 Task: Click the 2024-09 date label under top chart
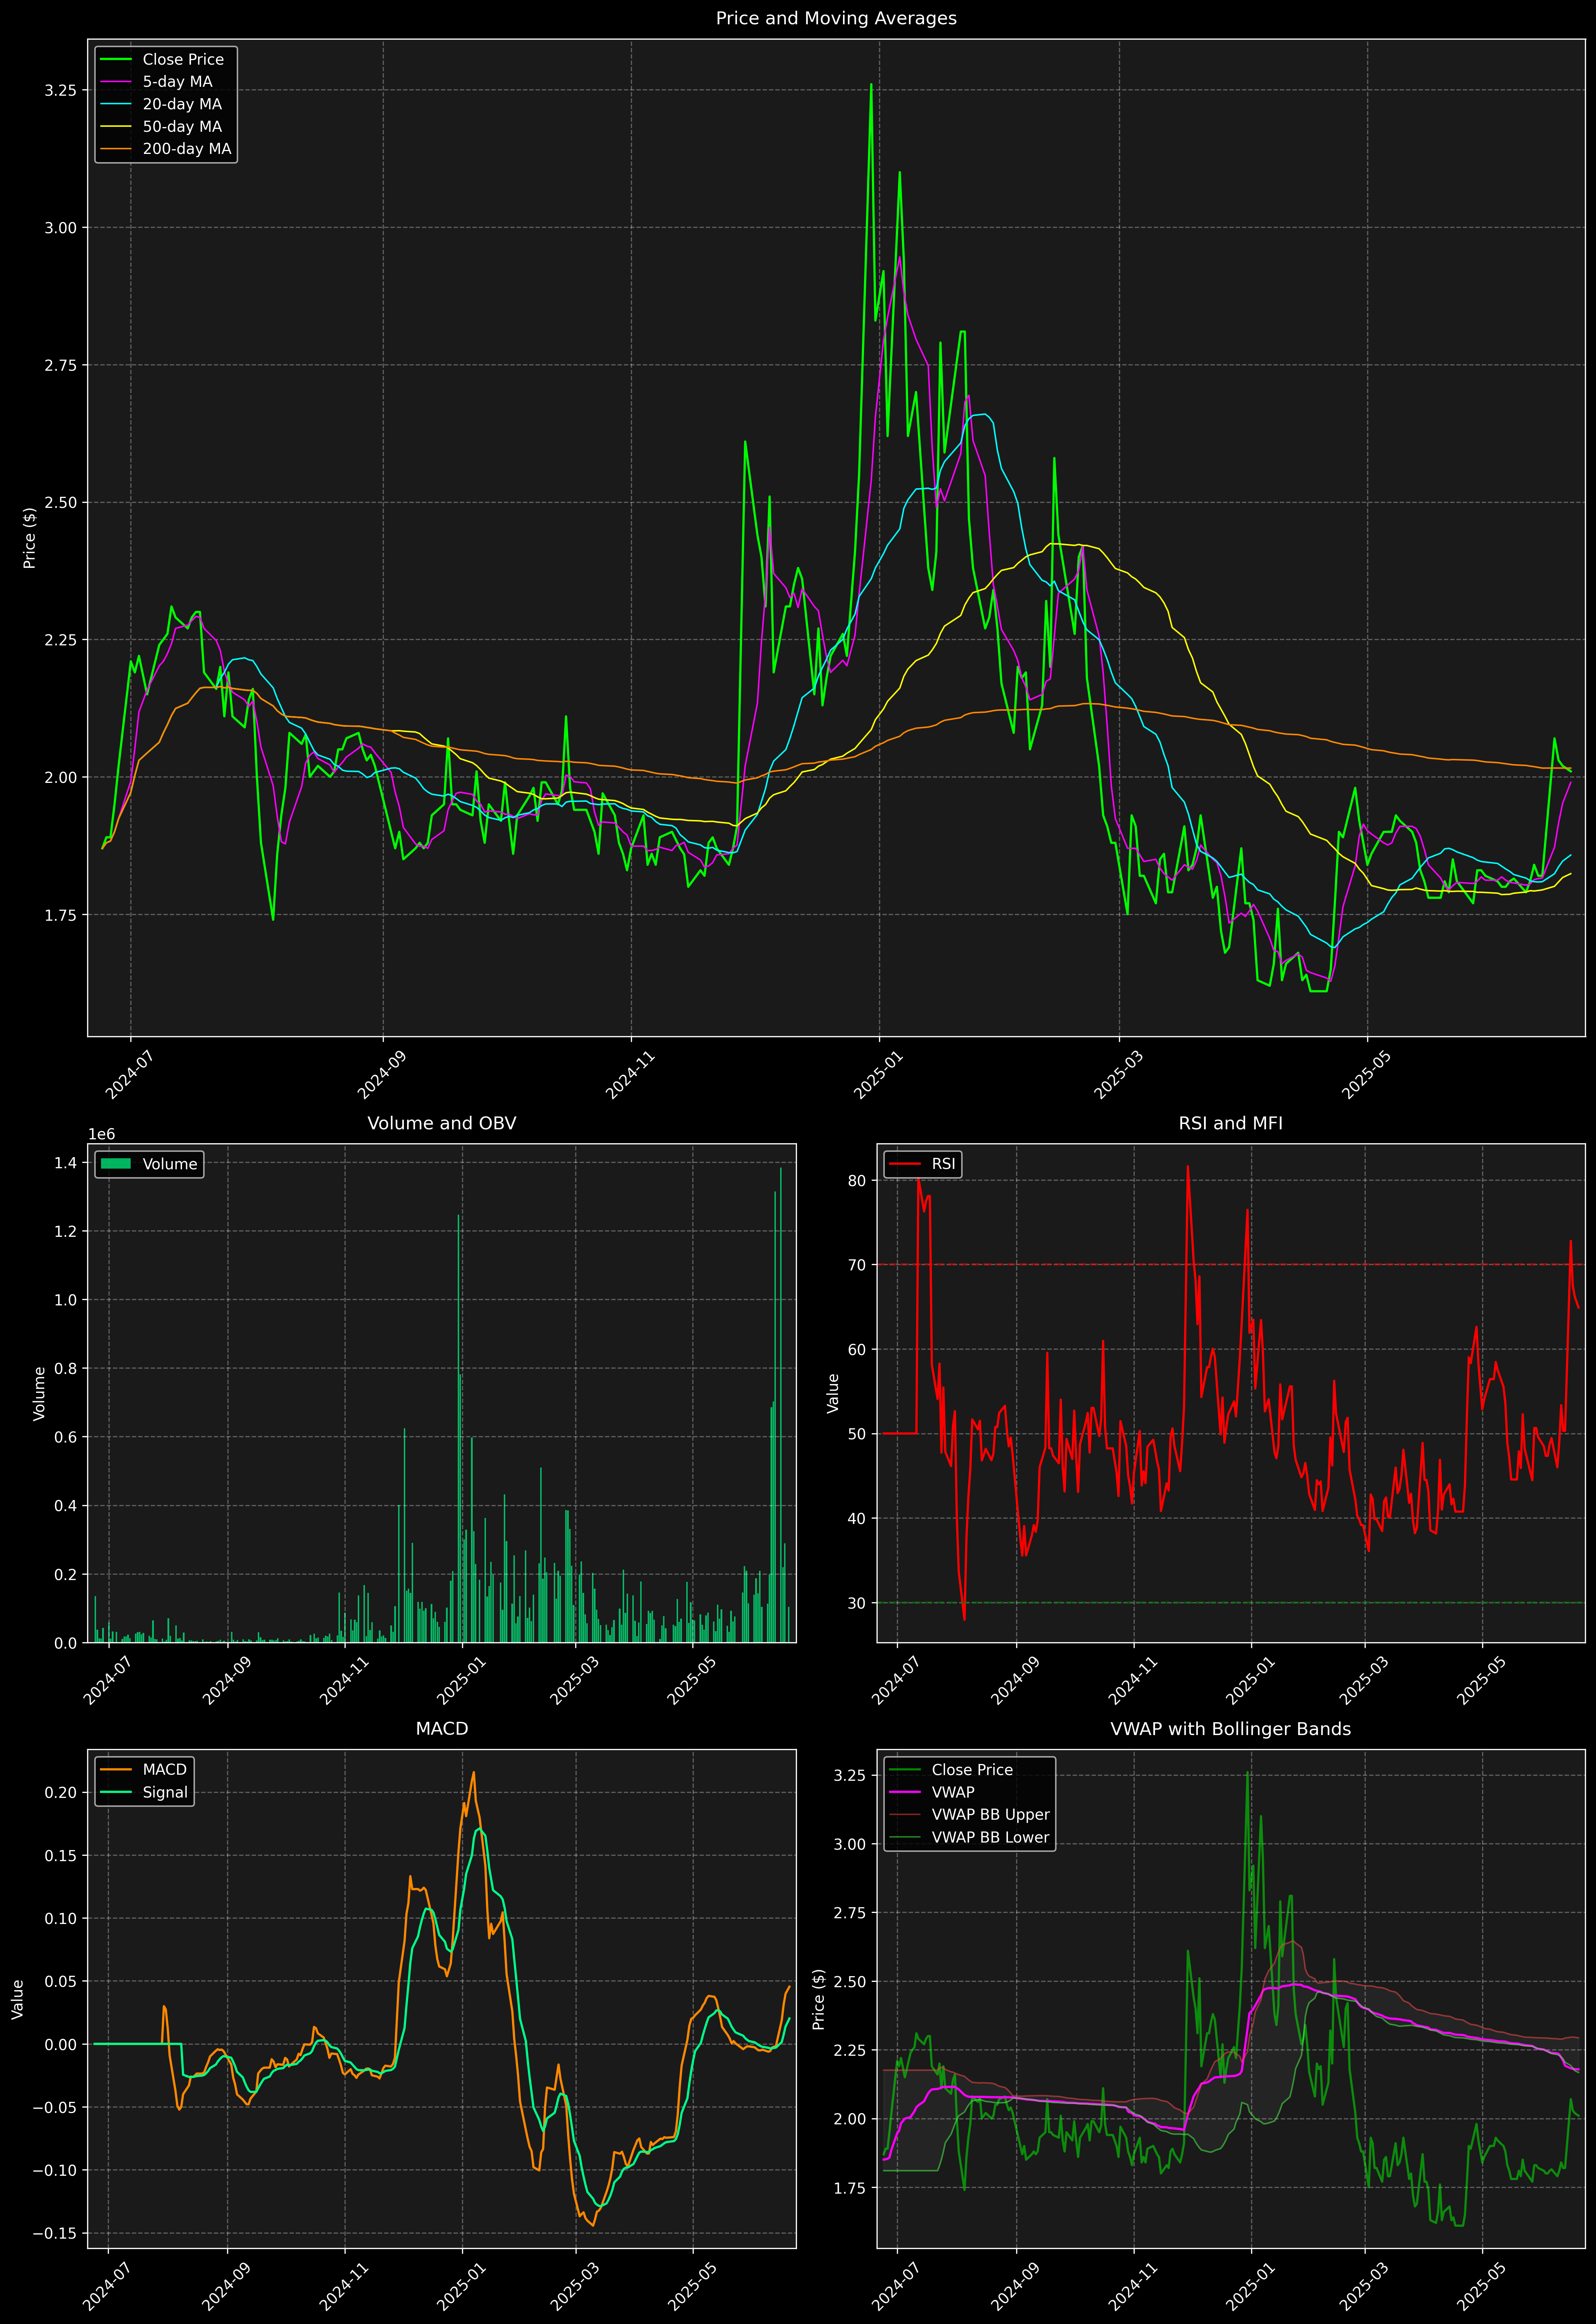point(382,1074)
